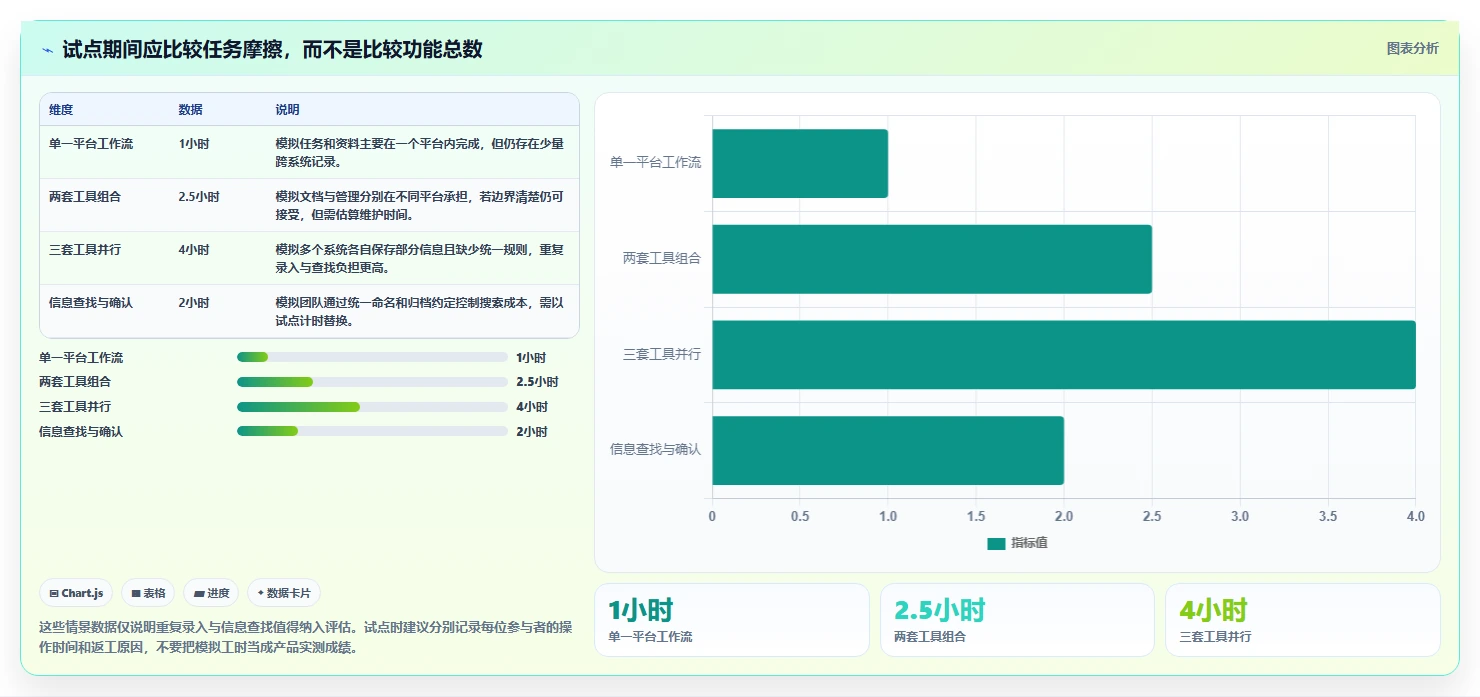Screen dimensions: 1480x697
Task: Click description starting 模拟多个系统各自保存部分信息
Action: (x=420, y=259)
